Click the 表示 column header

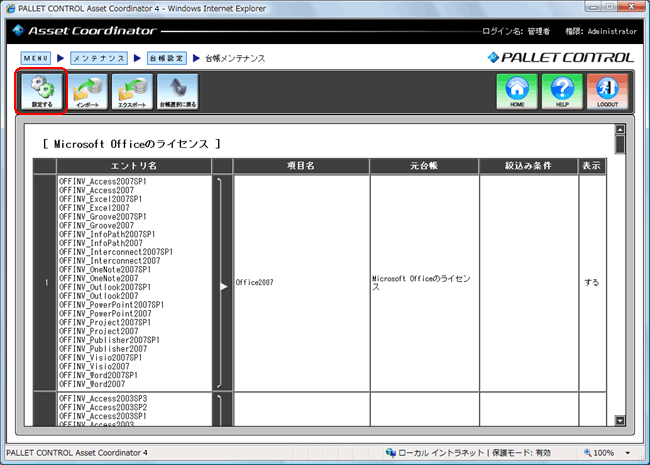click(592, 166)
